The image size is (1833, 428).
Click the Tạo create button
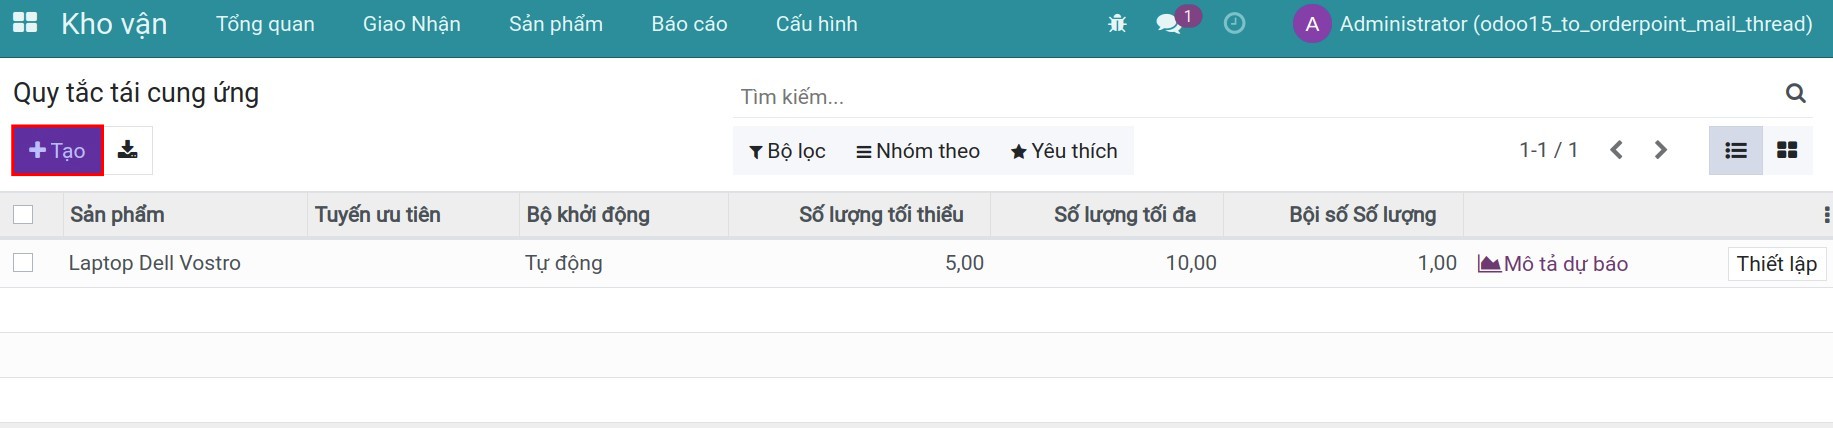[x=58, y=150]
